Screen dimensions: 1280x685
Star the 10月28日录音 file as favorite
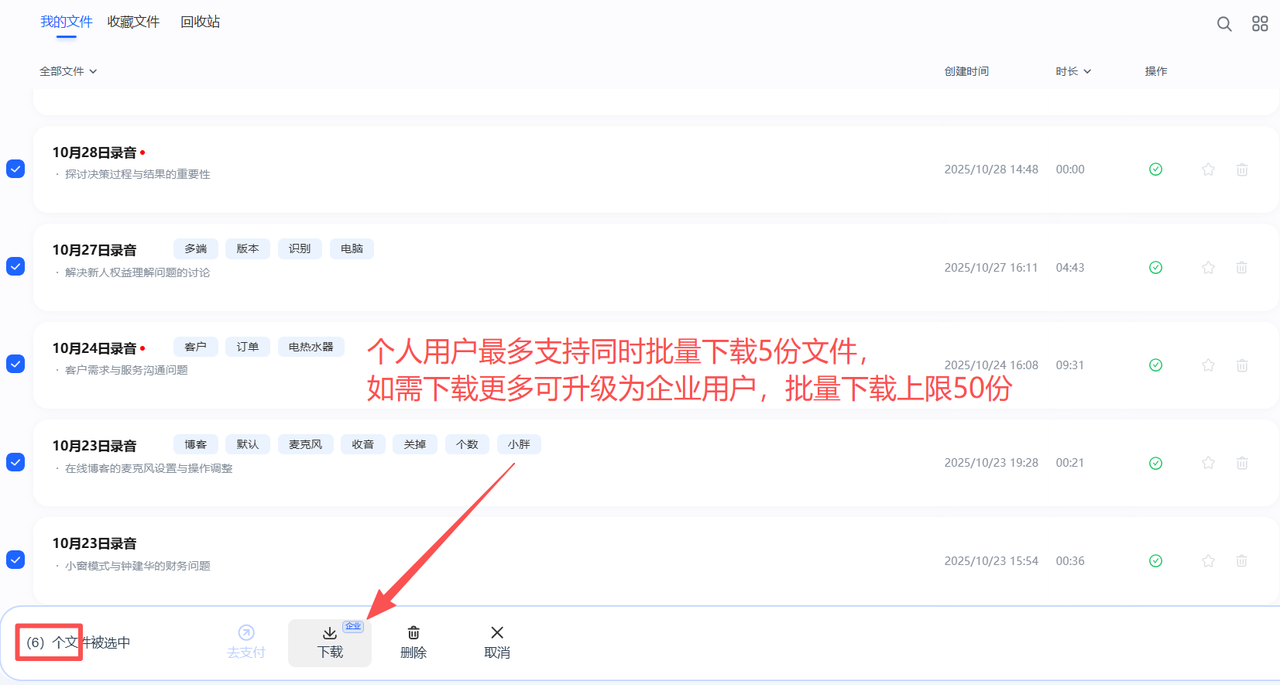click(x=1208, y=170)
